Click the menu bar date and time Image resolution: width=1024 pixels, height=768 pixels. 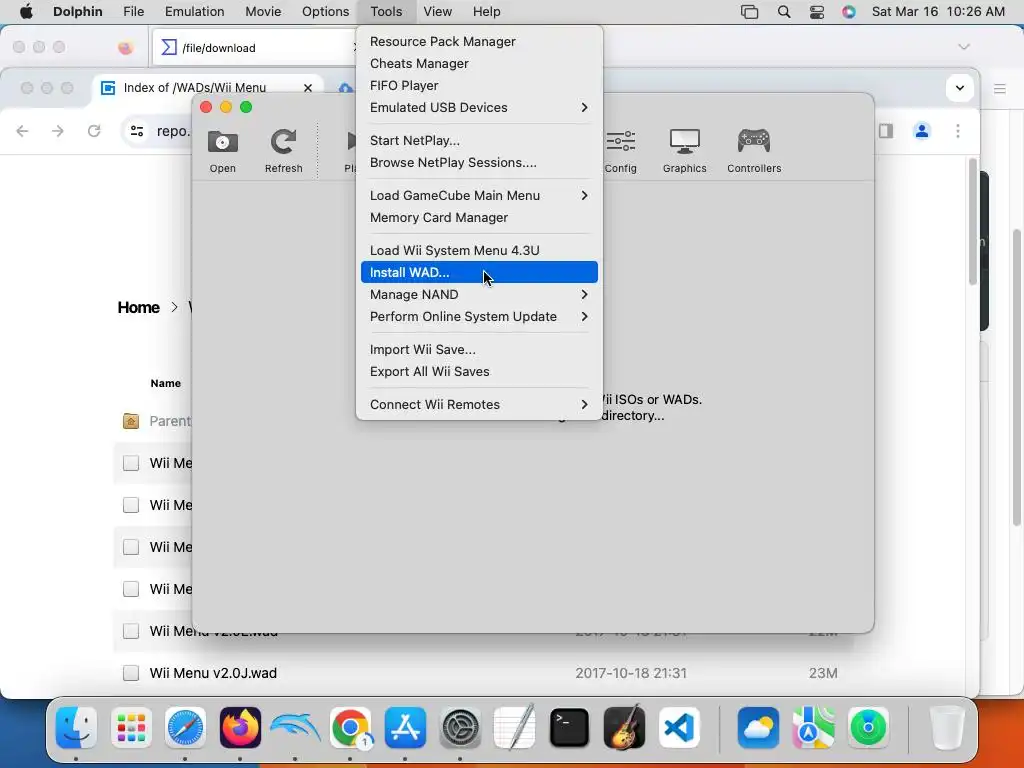[x=938, y=12]
